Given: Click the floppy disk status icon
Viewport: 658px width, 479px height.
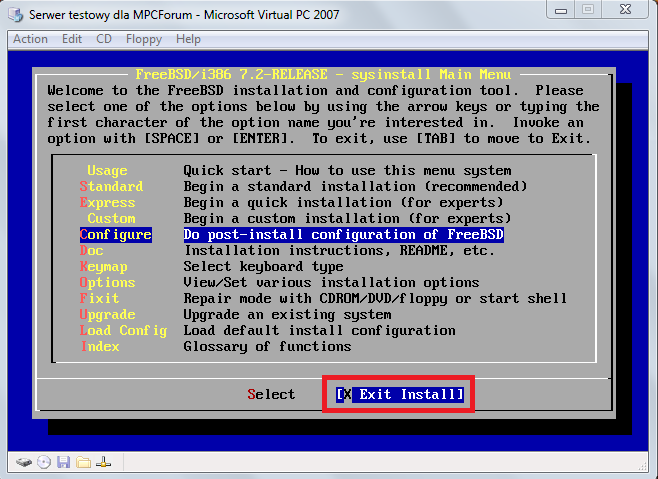Looking at the screenshot, I should 63,462.
